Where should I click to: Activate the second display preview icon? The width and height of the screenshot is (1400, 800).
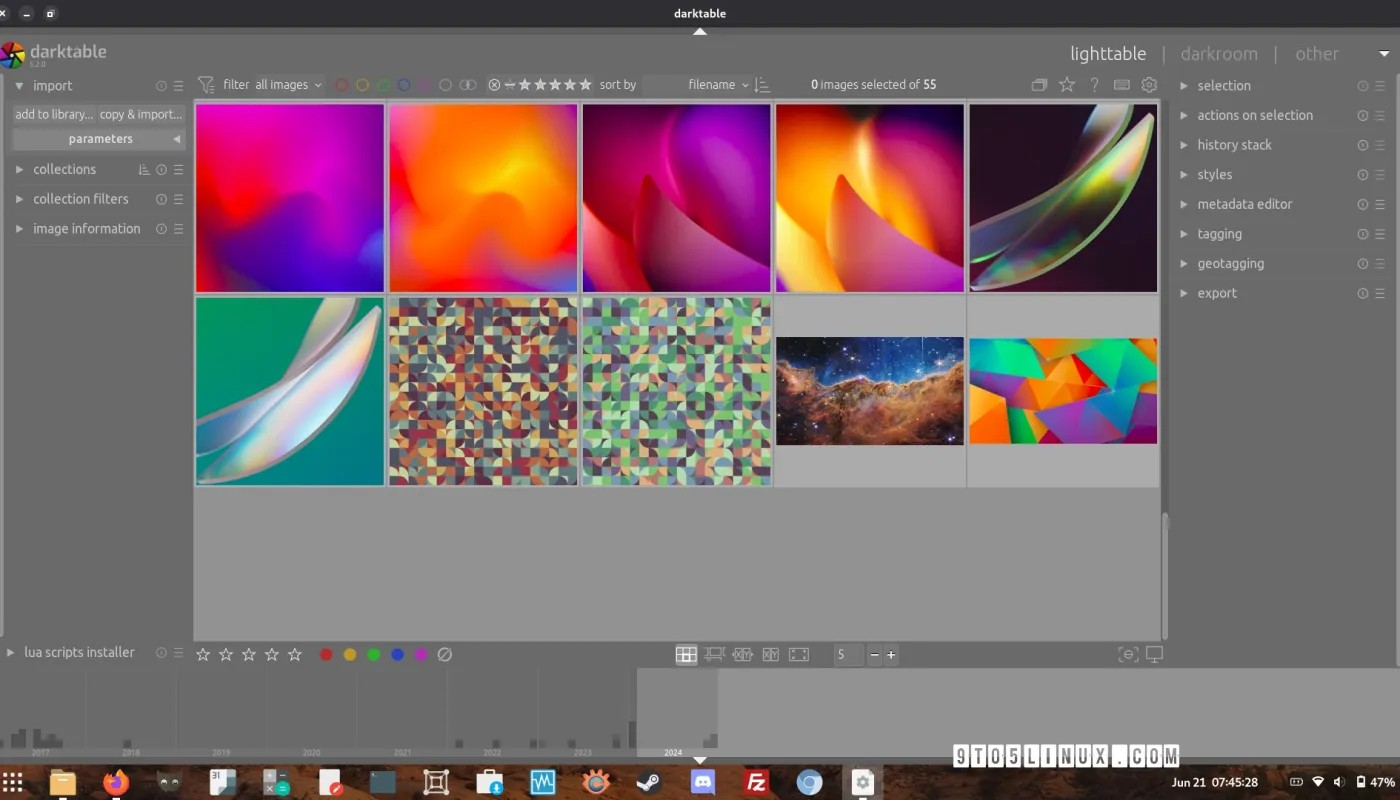[x=1157, y=654]
